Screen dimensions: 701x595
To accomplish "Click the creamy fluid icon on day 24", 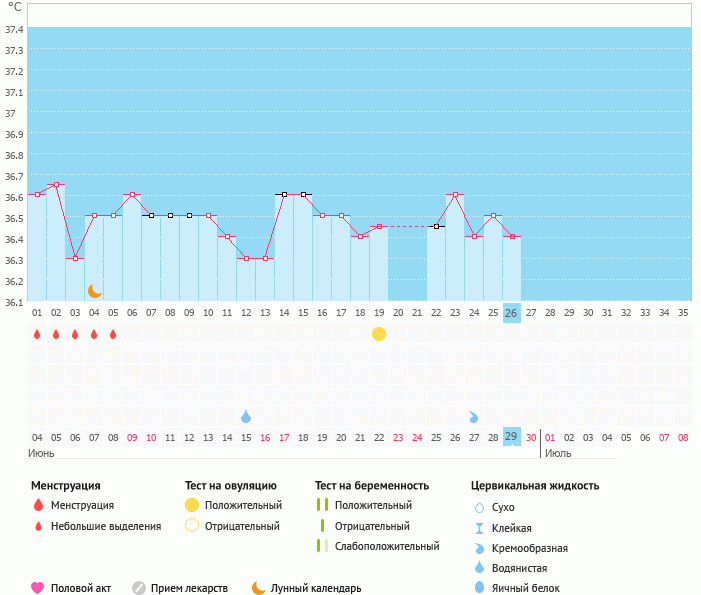I will click(x=474, y=416).
